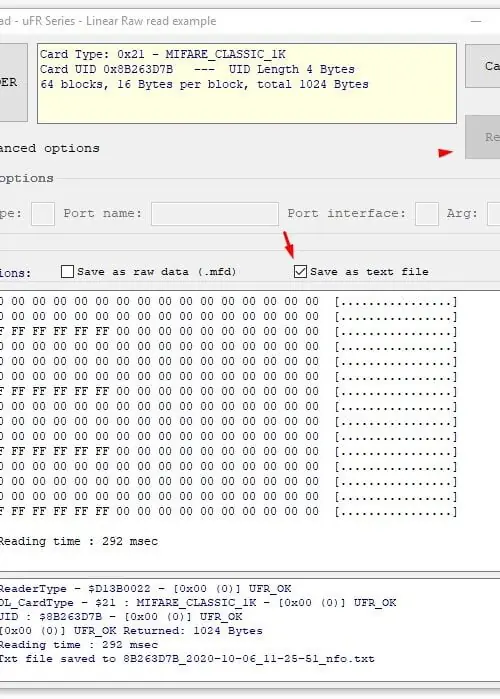Click the partially visible 'Ca' button

pyautogui.click(x=483, y=66)
